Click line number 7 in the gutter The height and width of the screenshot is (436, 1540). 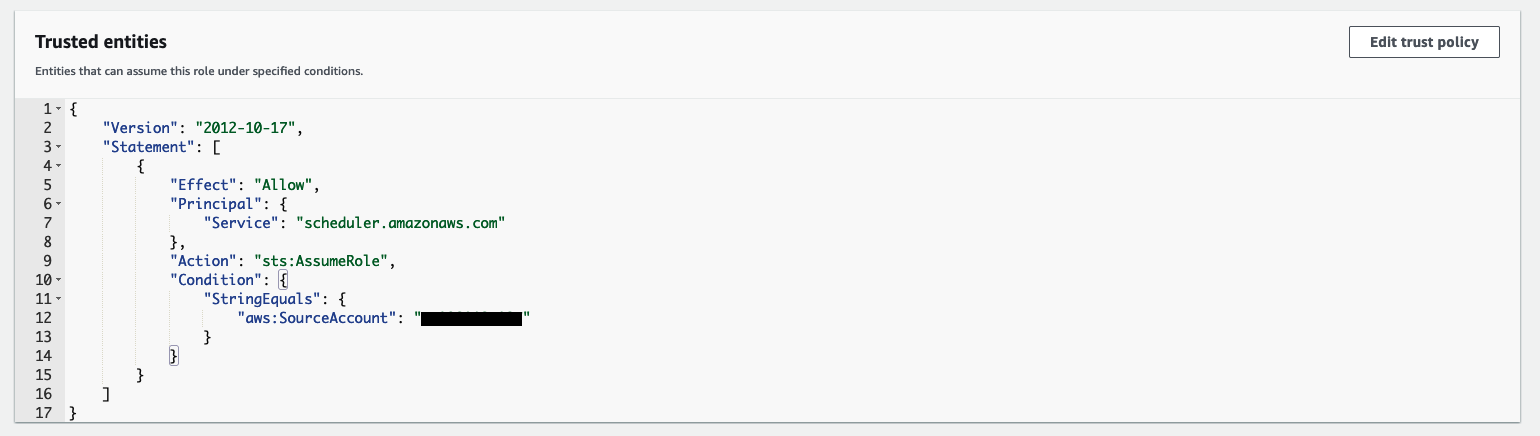(x=47, y=223)
